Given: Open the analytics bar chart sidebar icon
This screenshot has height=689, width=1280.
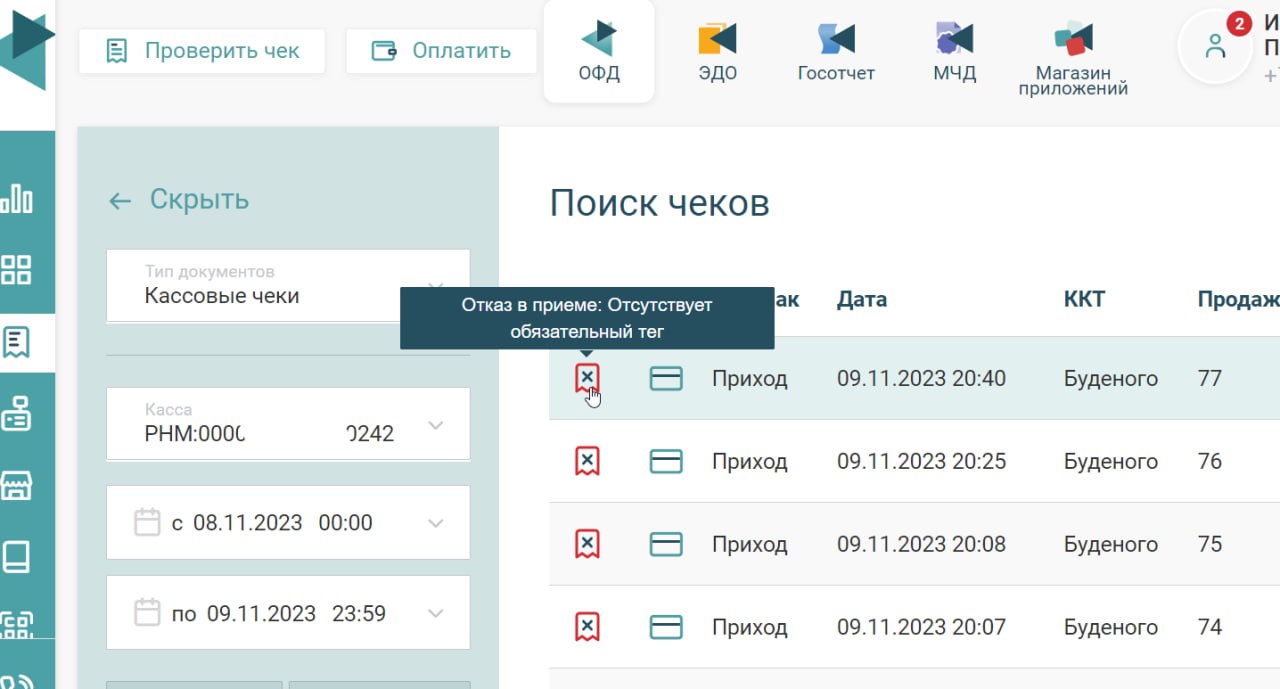Looking at the screenshot, I should coord(17,197).
